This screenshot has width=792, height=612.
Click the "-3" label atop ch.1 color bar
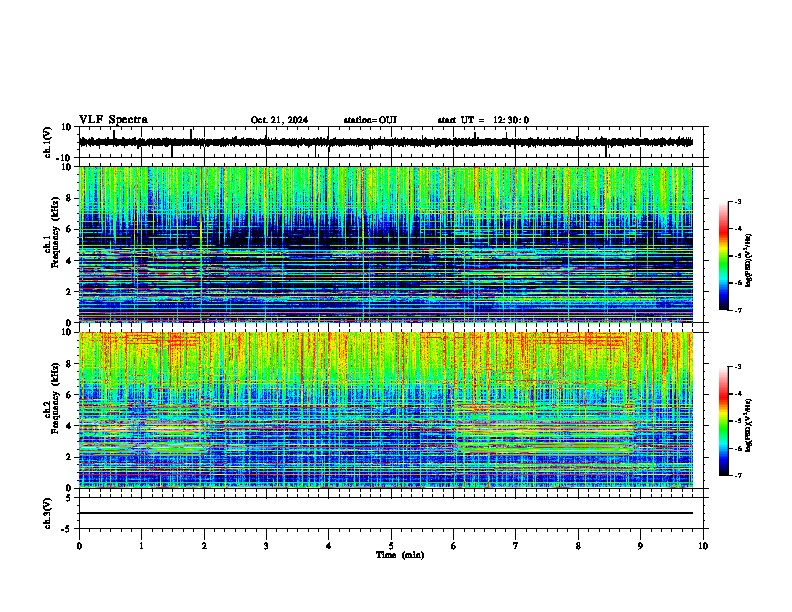tap(738, 201)
